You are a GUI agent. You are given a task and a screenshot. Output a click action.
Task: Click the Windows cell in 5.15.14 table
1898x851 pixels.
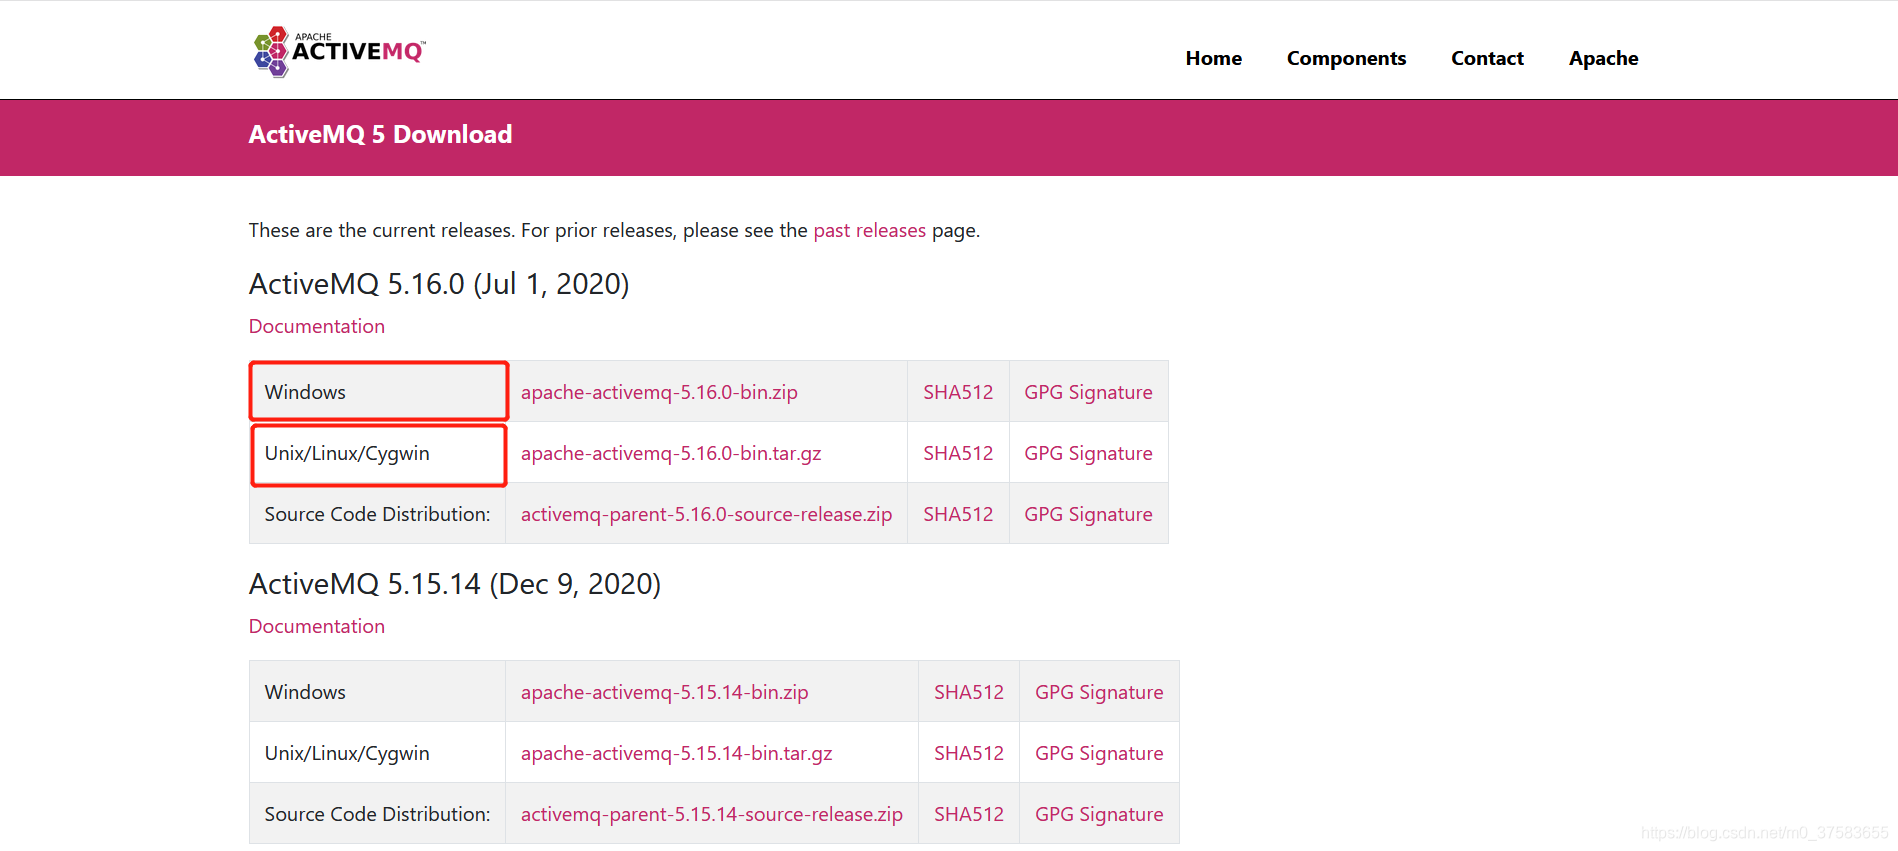point(378,692)
